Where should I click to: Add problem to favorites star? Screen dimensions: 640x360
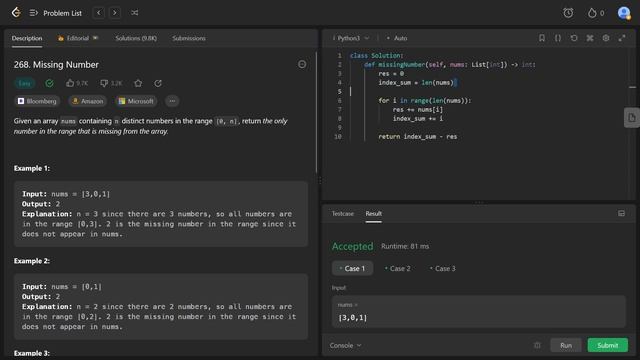pyautogui.click(x=138, y=83)
